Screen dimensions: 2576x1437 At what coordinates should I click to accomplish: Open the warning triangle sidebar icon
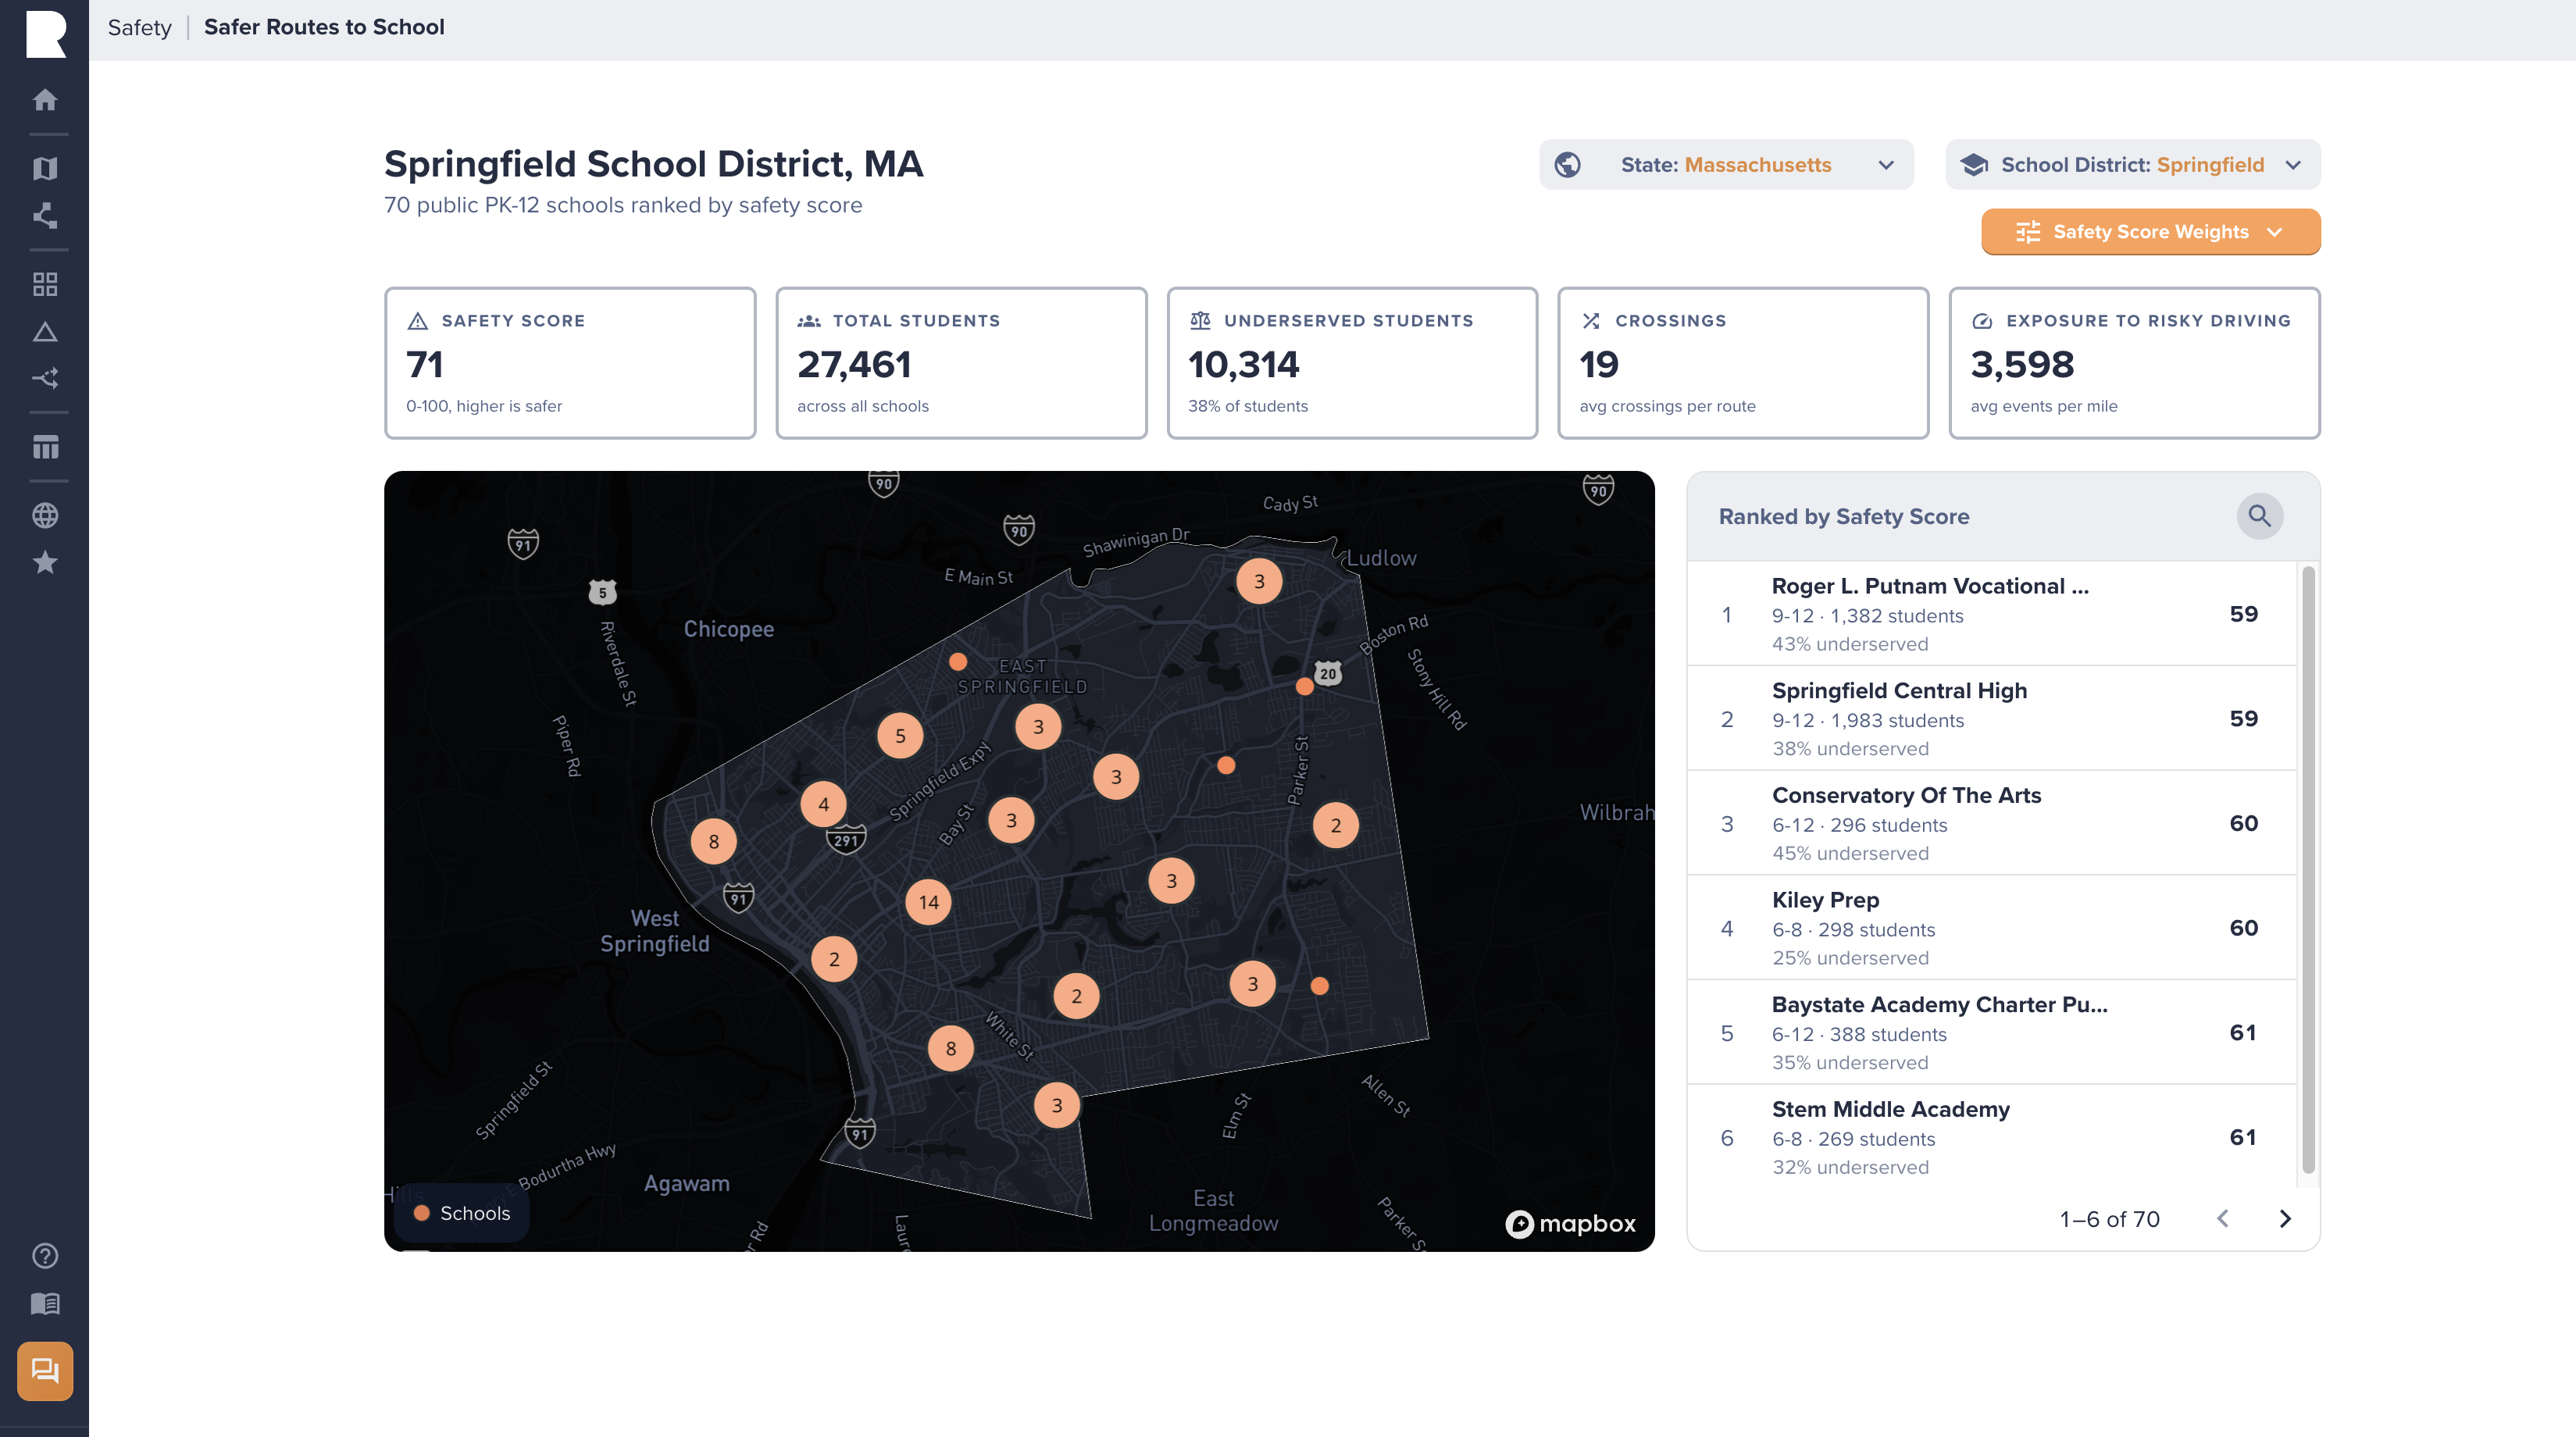[x=45, y=332]
